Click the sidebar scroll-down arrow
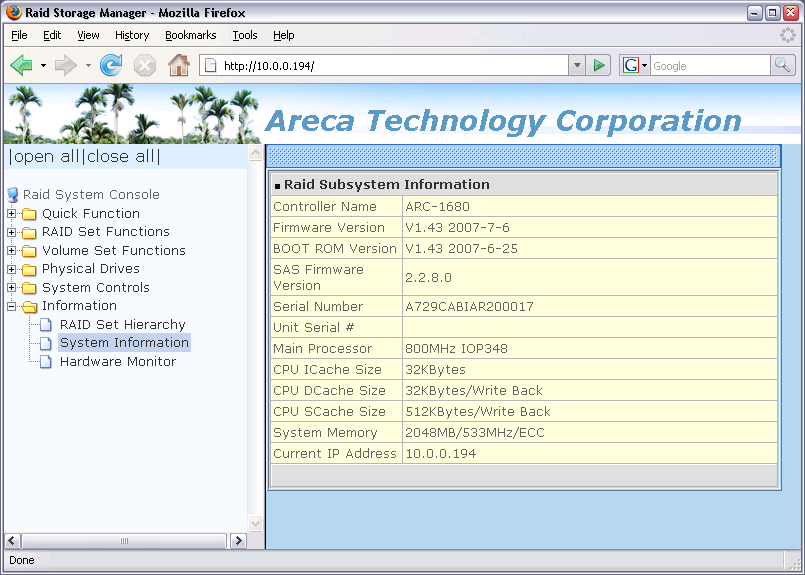This screenshot has height=575, width=805. (255, 523)
